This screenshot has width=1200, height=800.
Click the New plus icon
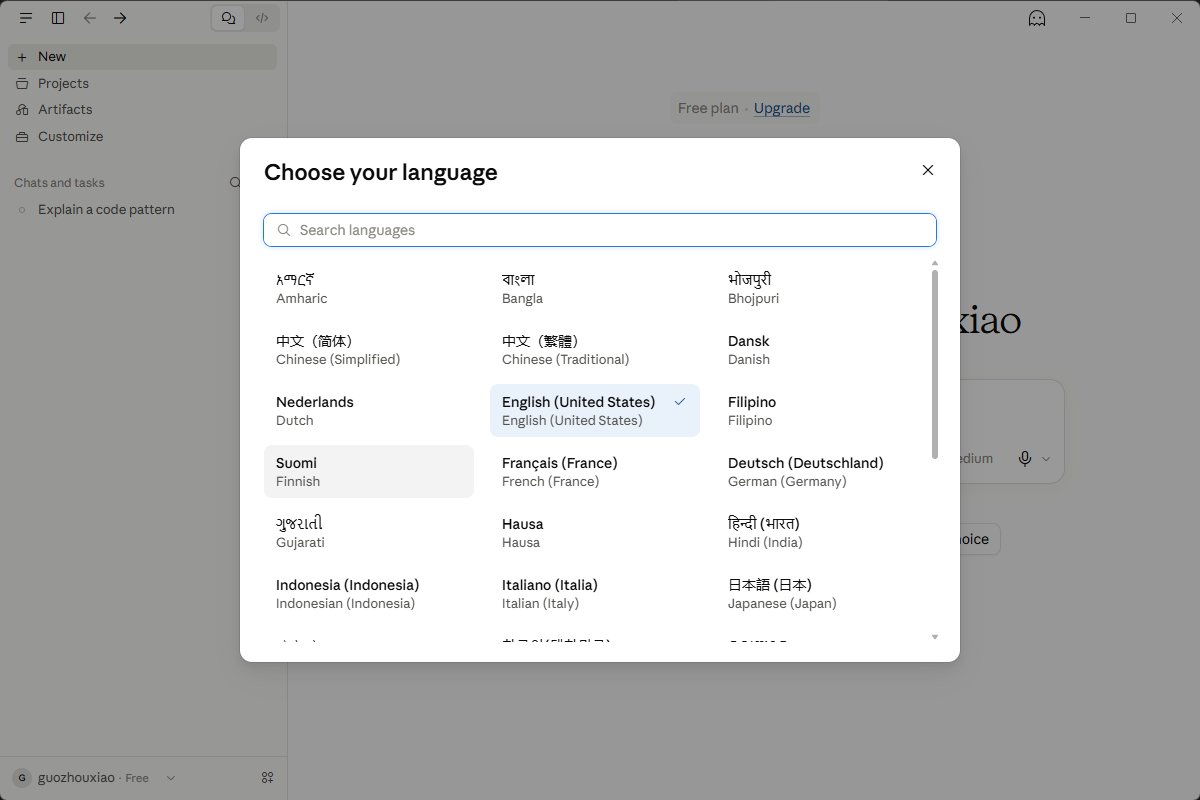coord(22,57)
